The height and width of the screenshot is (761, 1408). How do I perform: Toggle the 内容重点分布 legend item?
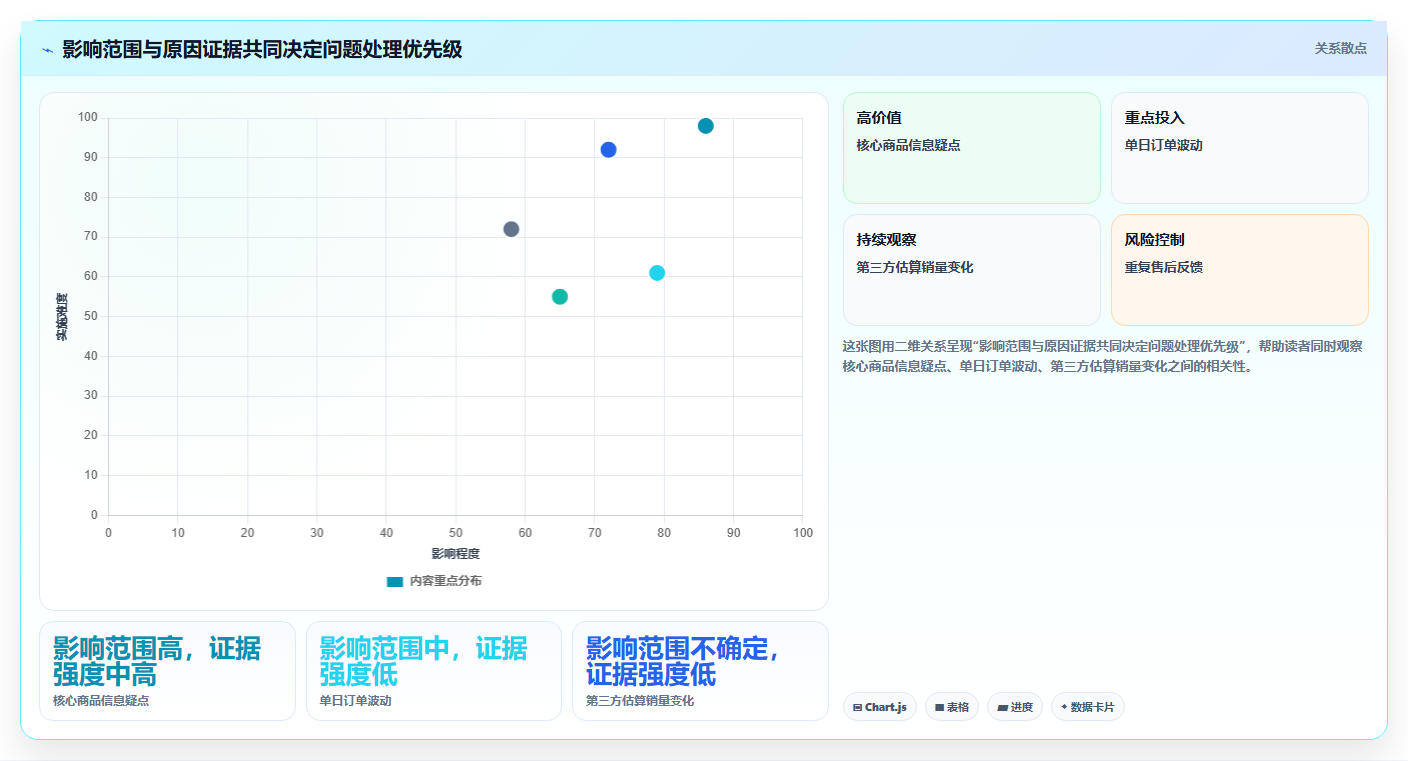coord(434,581)
